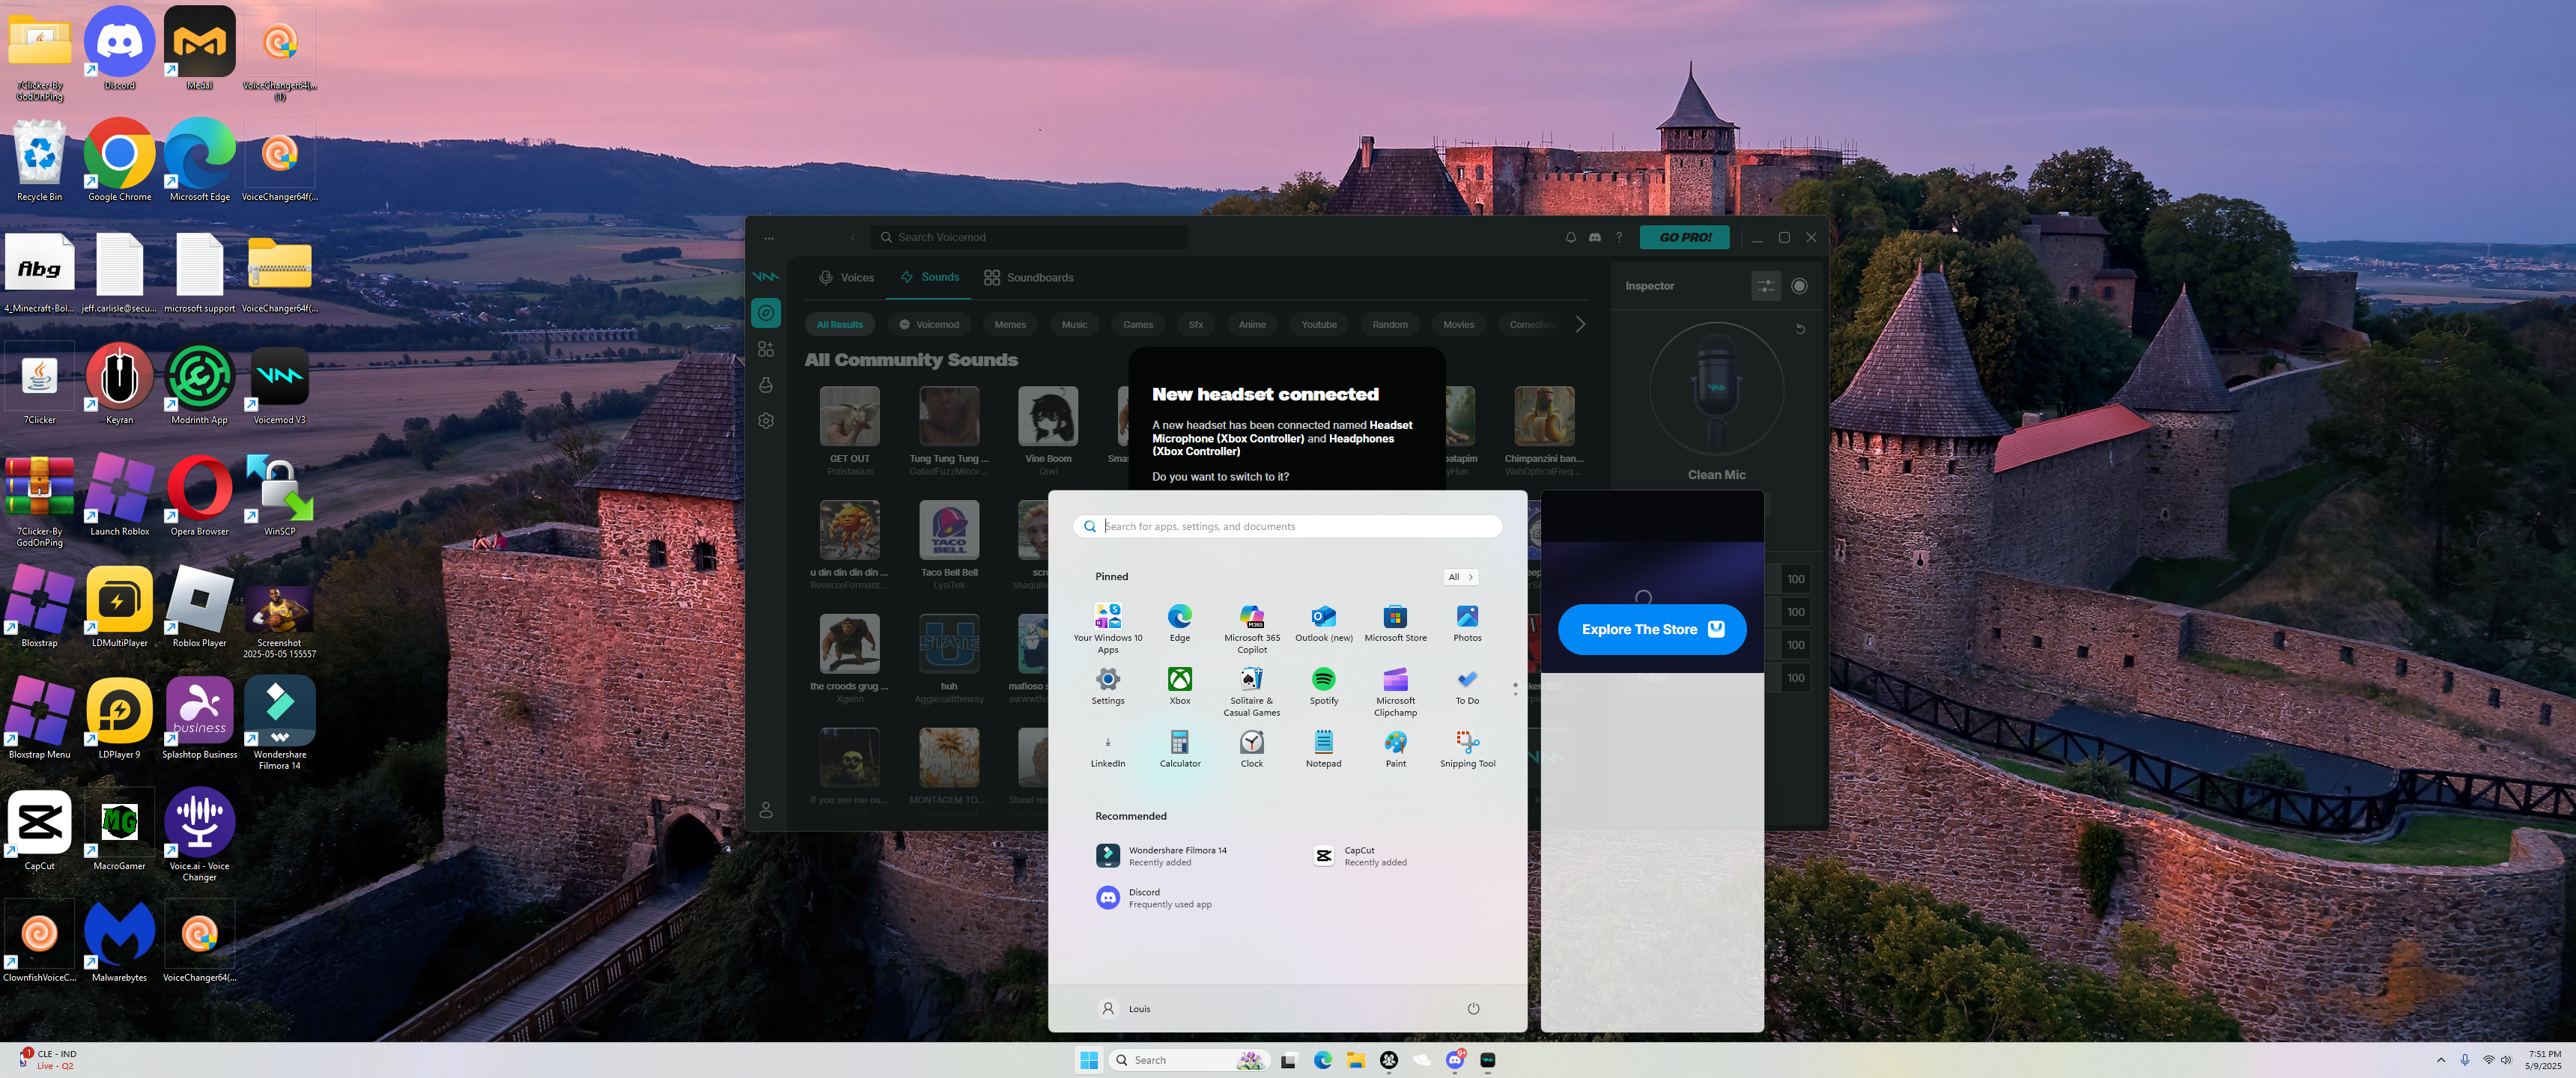Toggle the Inspector sliders view button
Viewport: 2576px width, 1078px height.
tap(1766, 286)
